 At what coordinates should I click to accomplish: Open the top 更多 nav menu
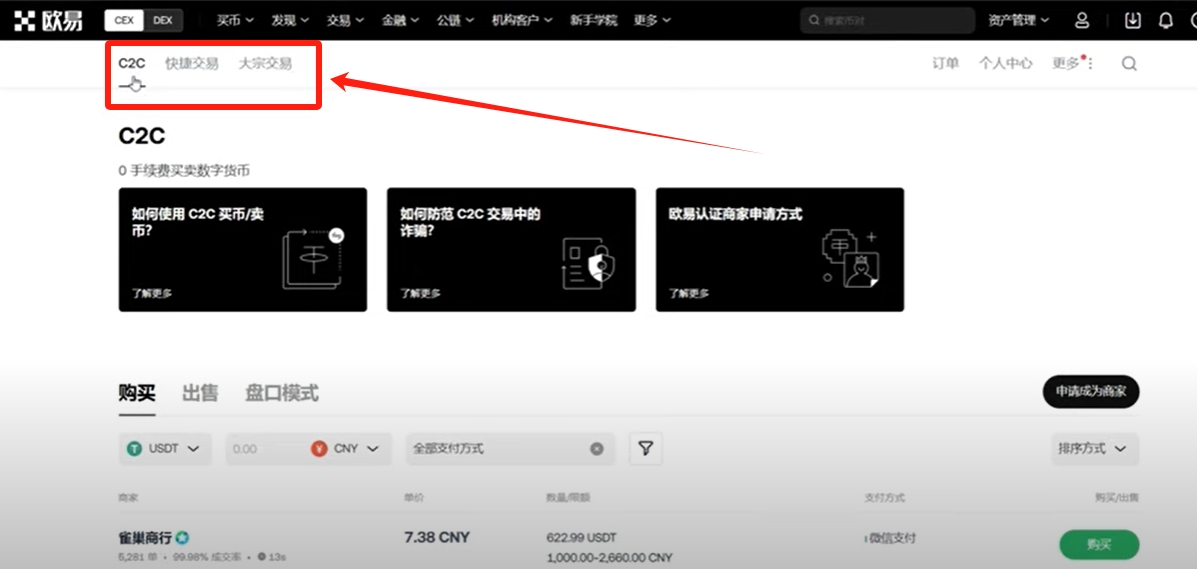click(x=652, y=21)
